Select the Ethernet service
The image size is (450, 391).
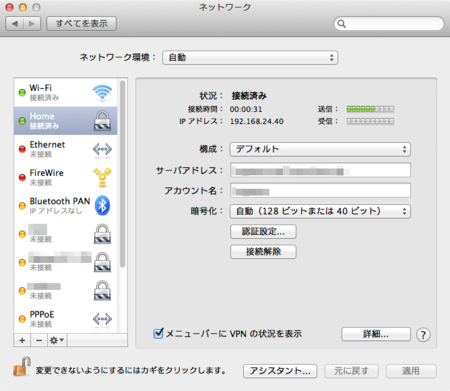66,149
